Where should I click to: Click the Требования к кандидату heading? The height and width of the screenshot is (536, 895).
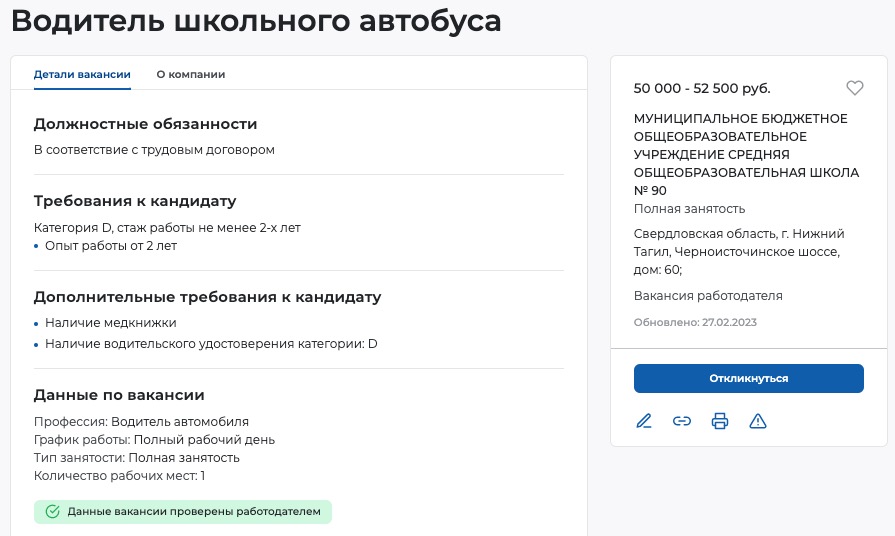(x=135, y=200)
